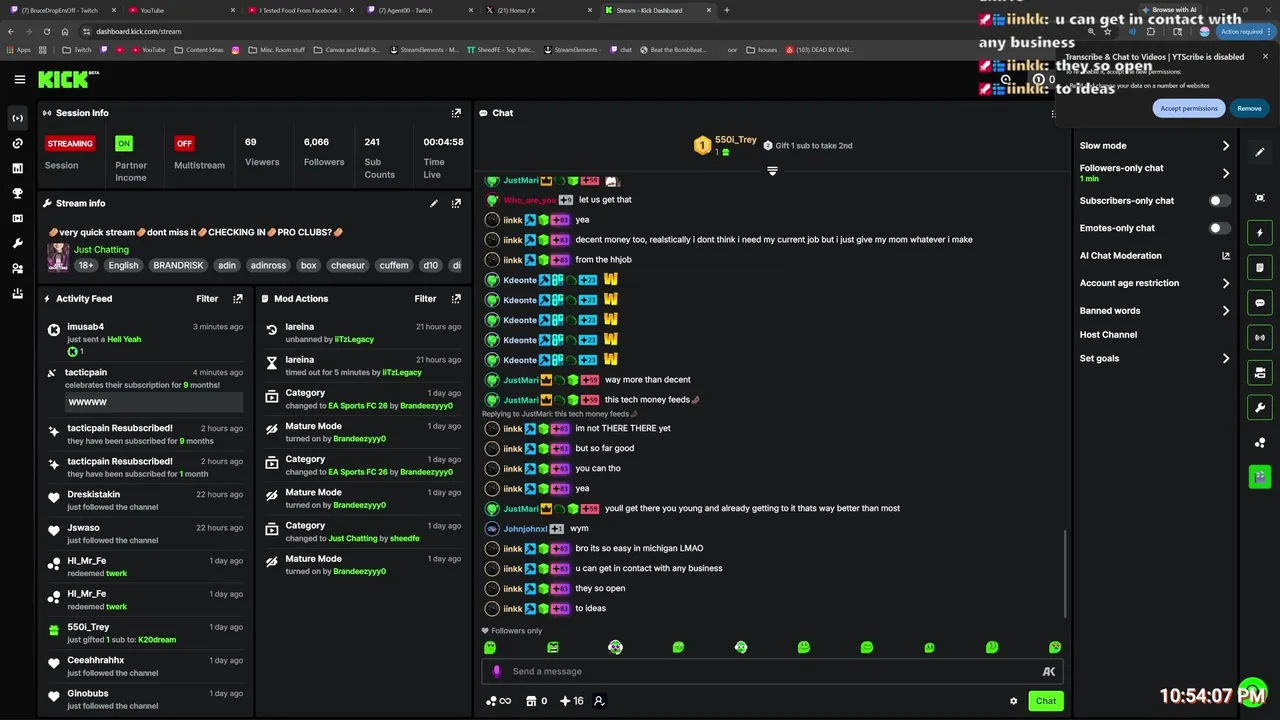Pop out the Activity Feed panel

click(237, 298)
